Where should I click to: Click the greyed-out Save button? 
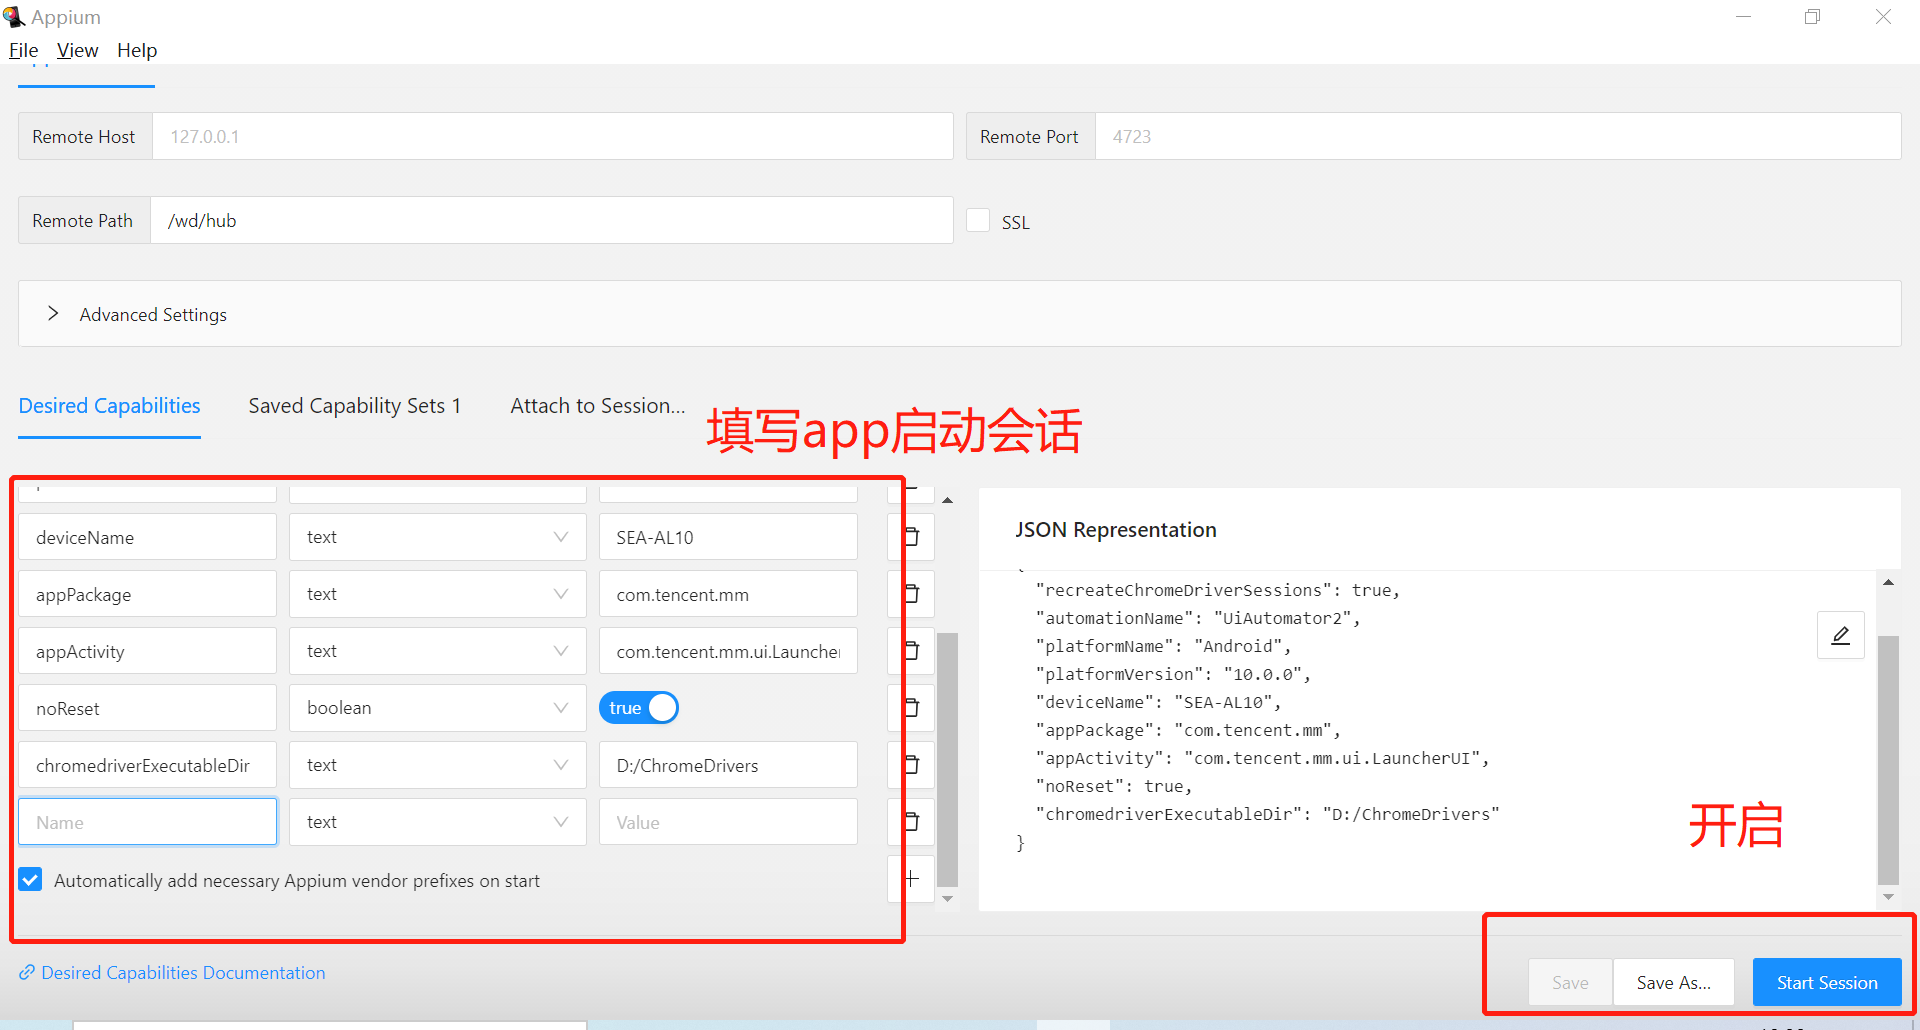tap(1570, 983)
